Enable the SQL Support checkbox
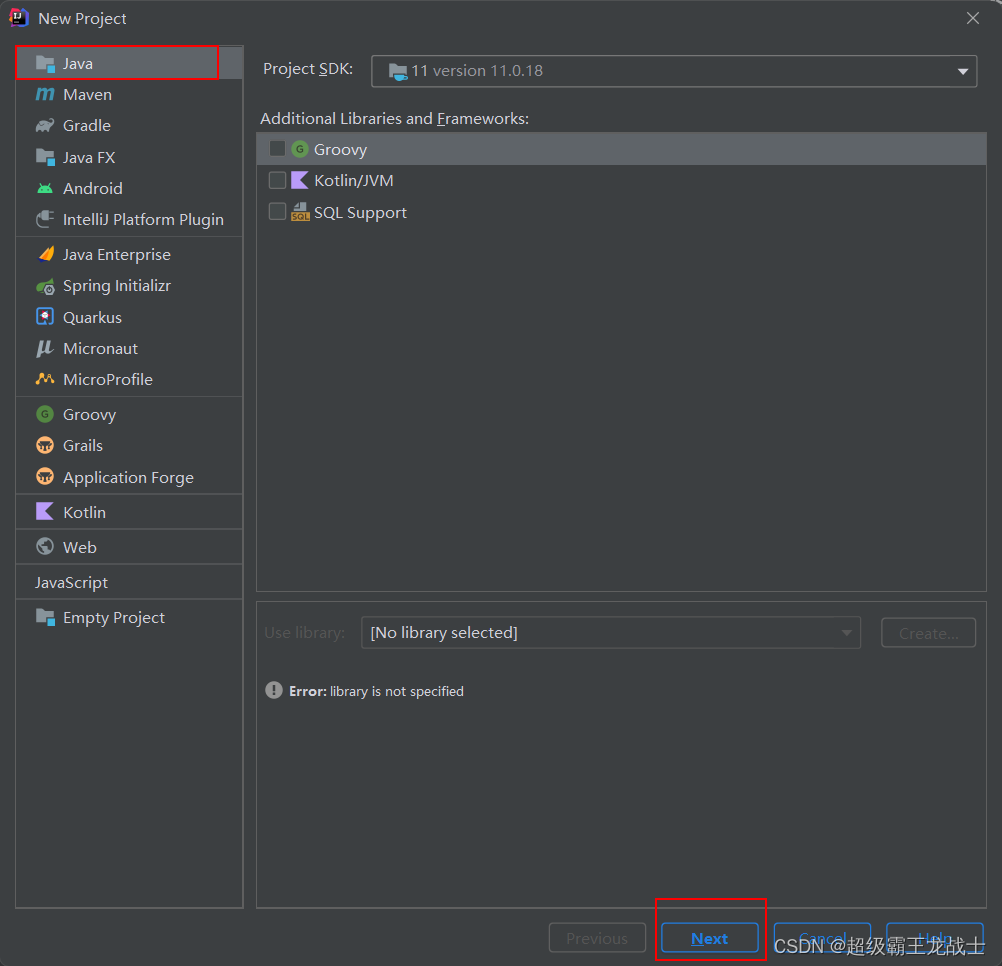 (277, 211)
